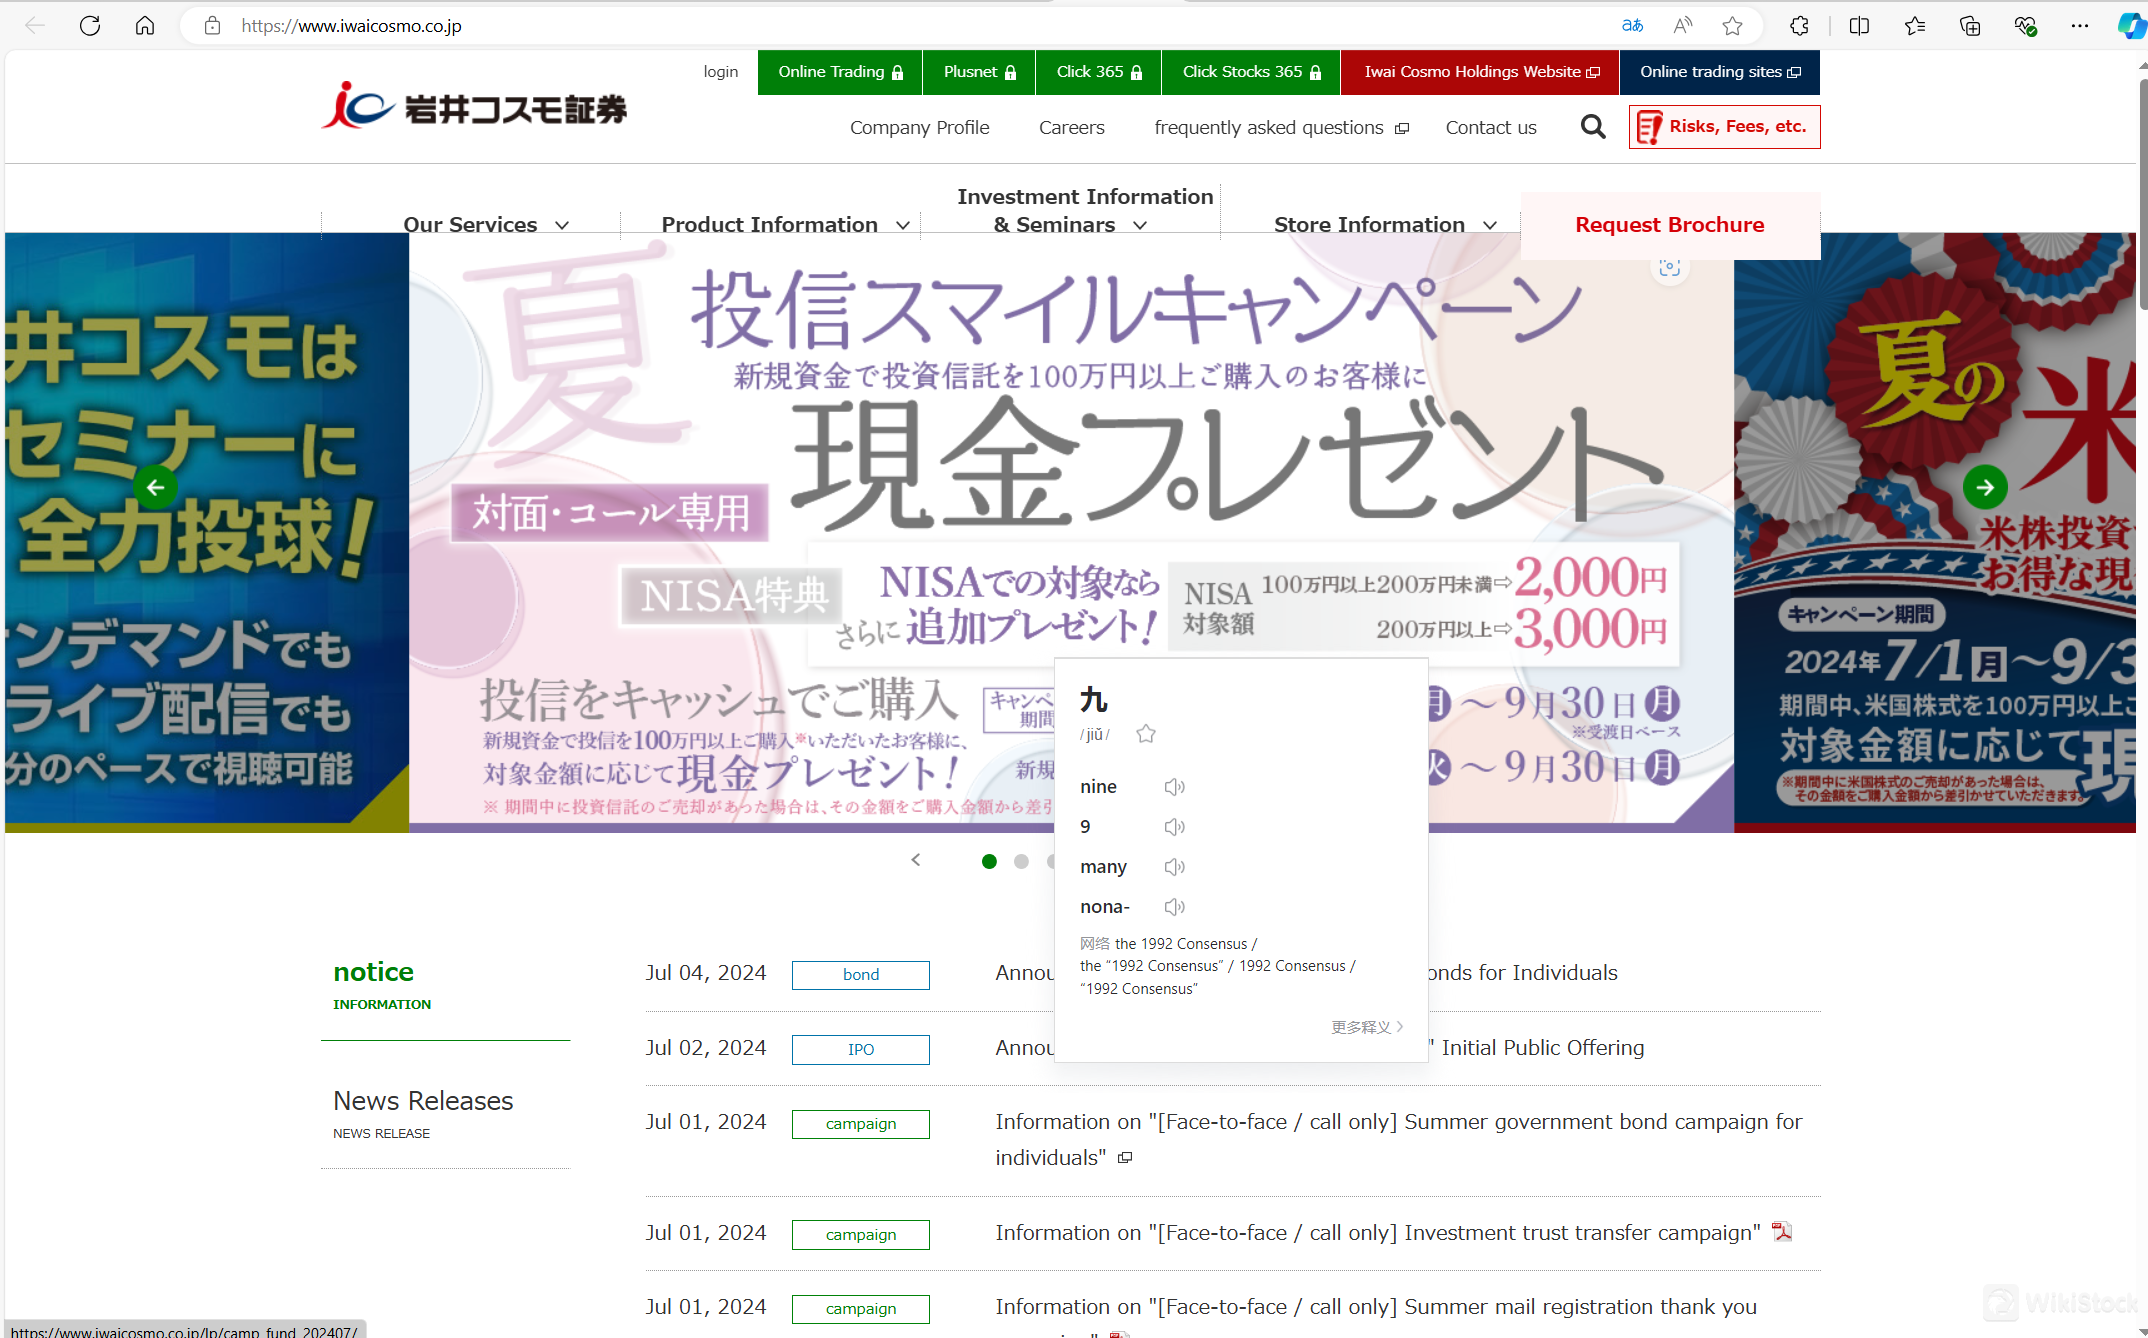Screen dimensions: 2148x1338
Task: Select the second carousel pagination dot
Action: point(1021,861)
